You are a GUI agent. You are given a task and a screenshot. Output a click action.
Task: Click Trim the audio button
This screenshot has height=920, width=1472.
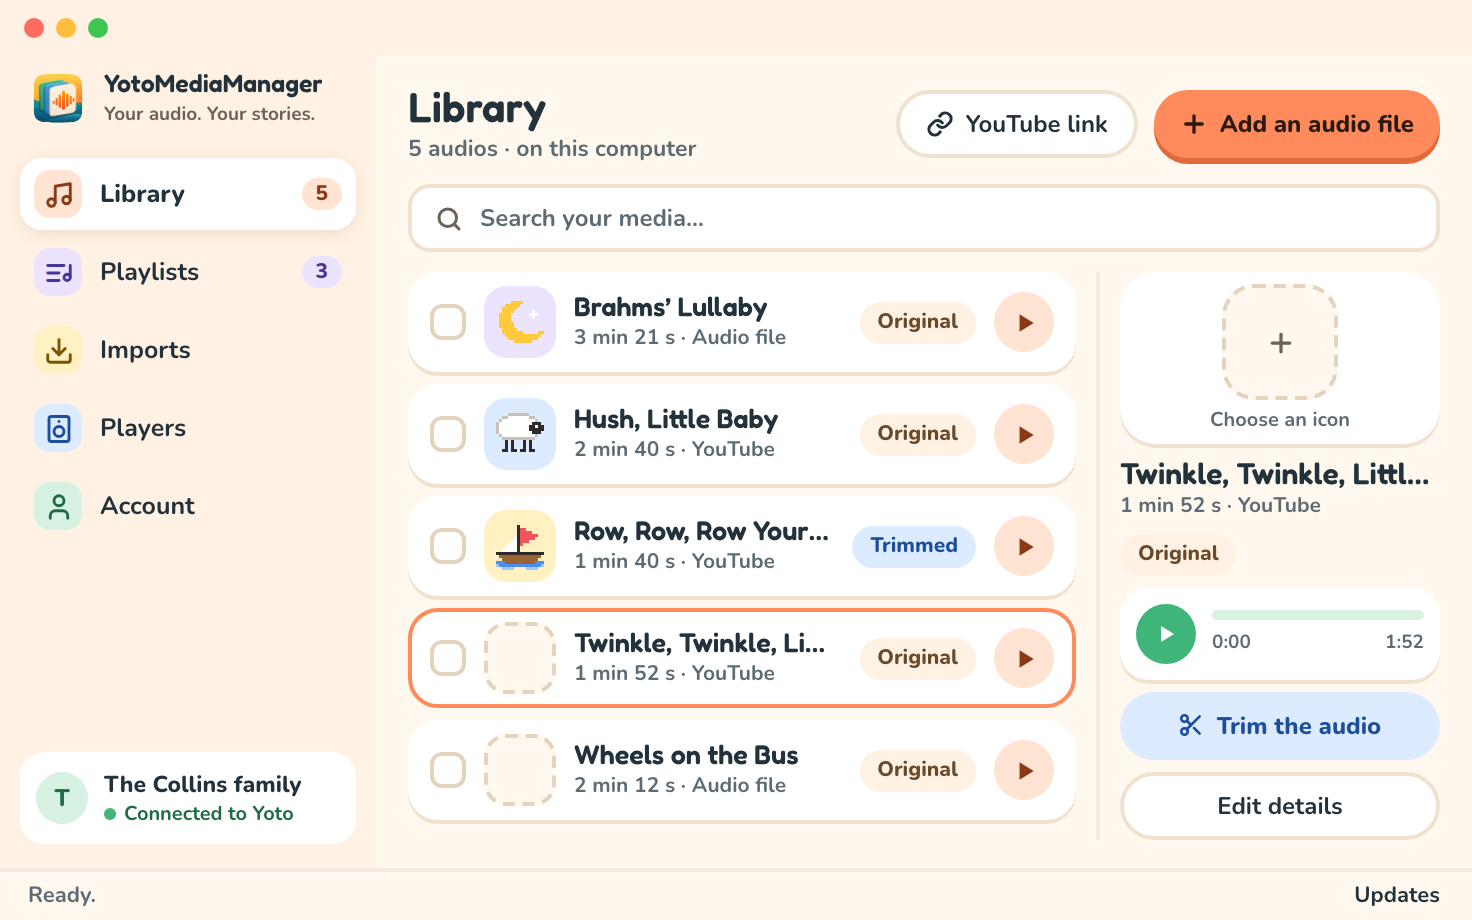pos(1280,726)
